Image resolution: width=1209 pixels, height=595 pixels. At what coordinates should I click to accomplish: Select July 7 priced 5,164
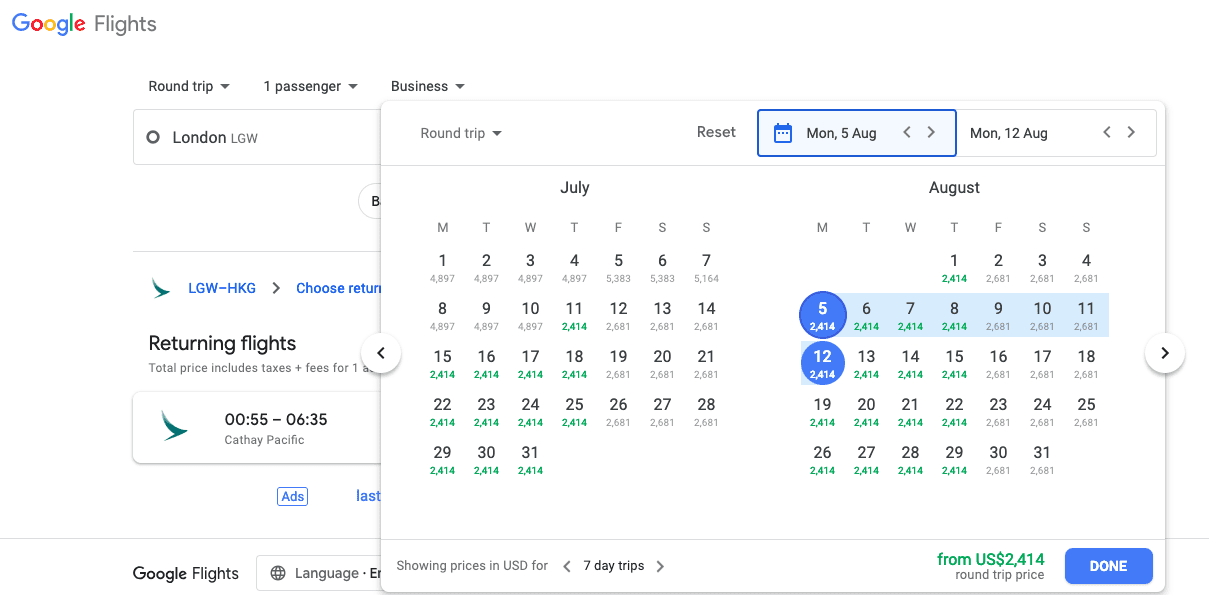[706, 267]
